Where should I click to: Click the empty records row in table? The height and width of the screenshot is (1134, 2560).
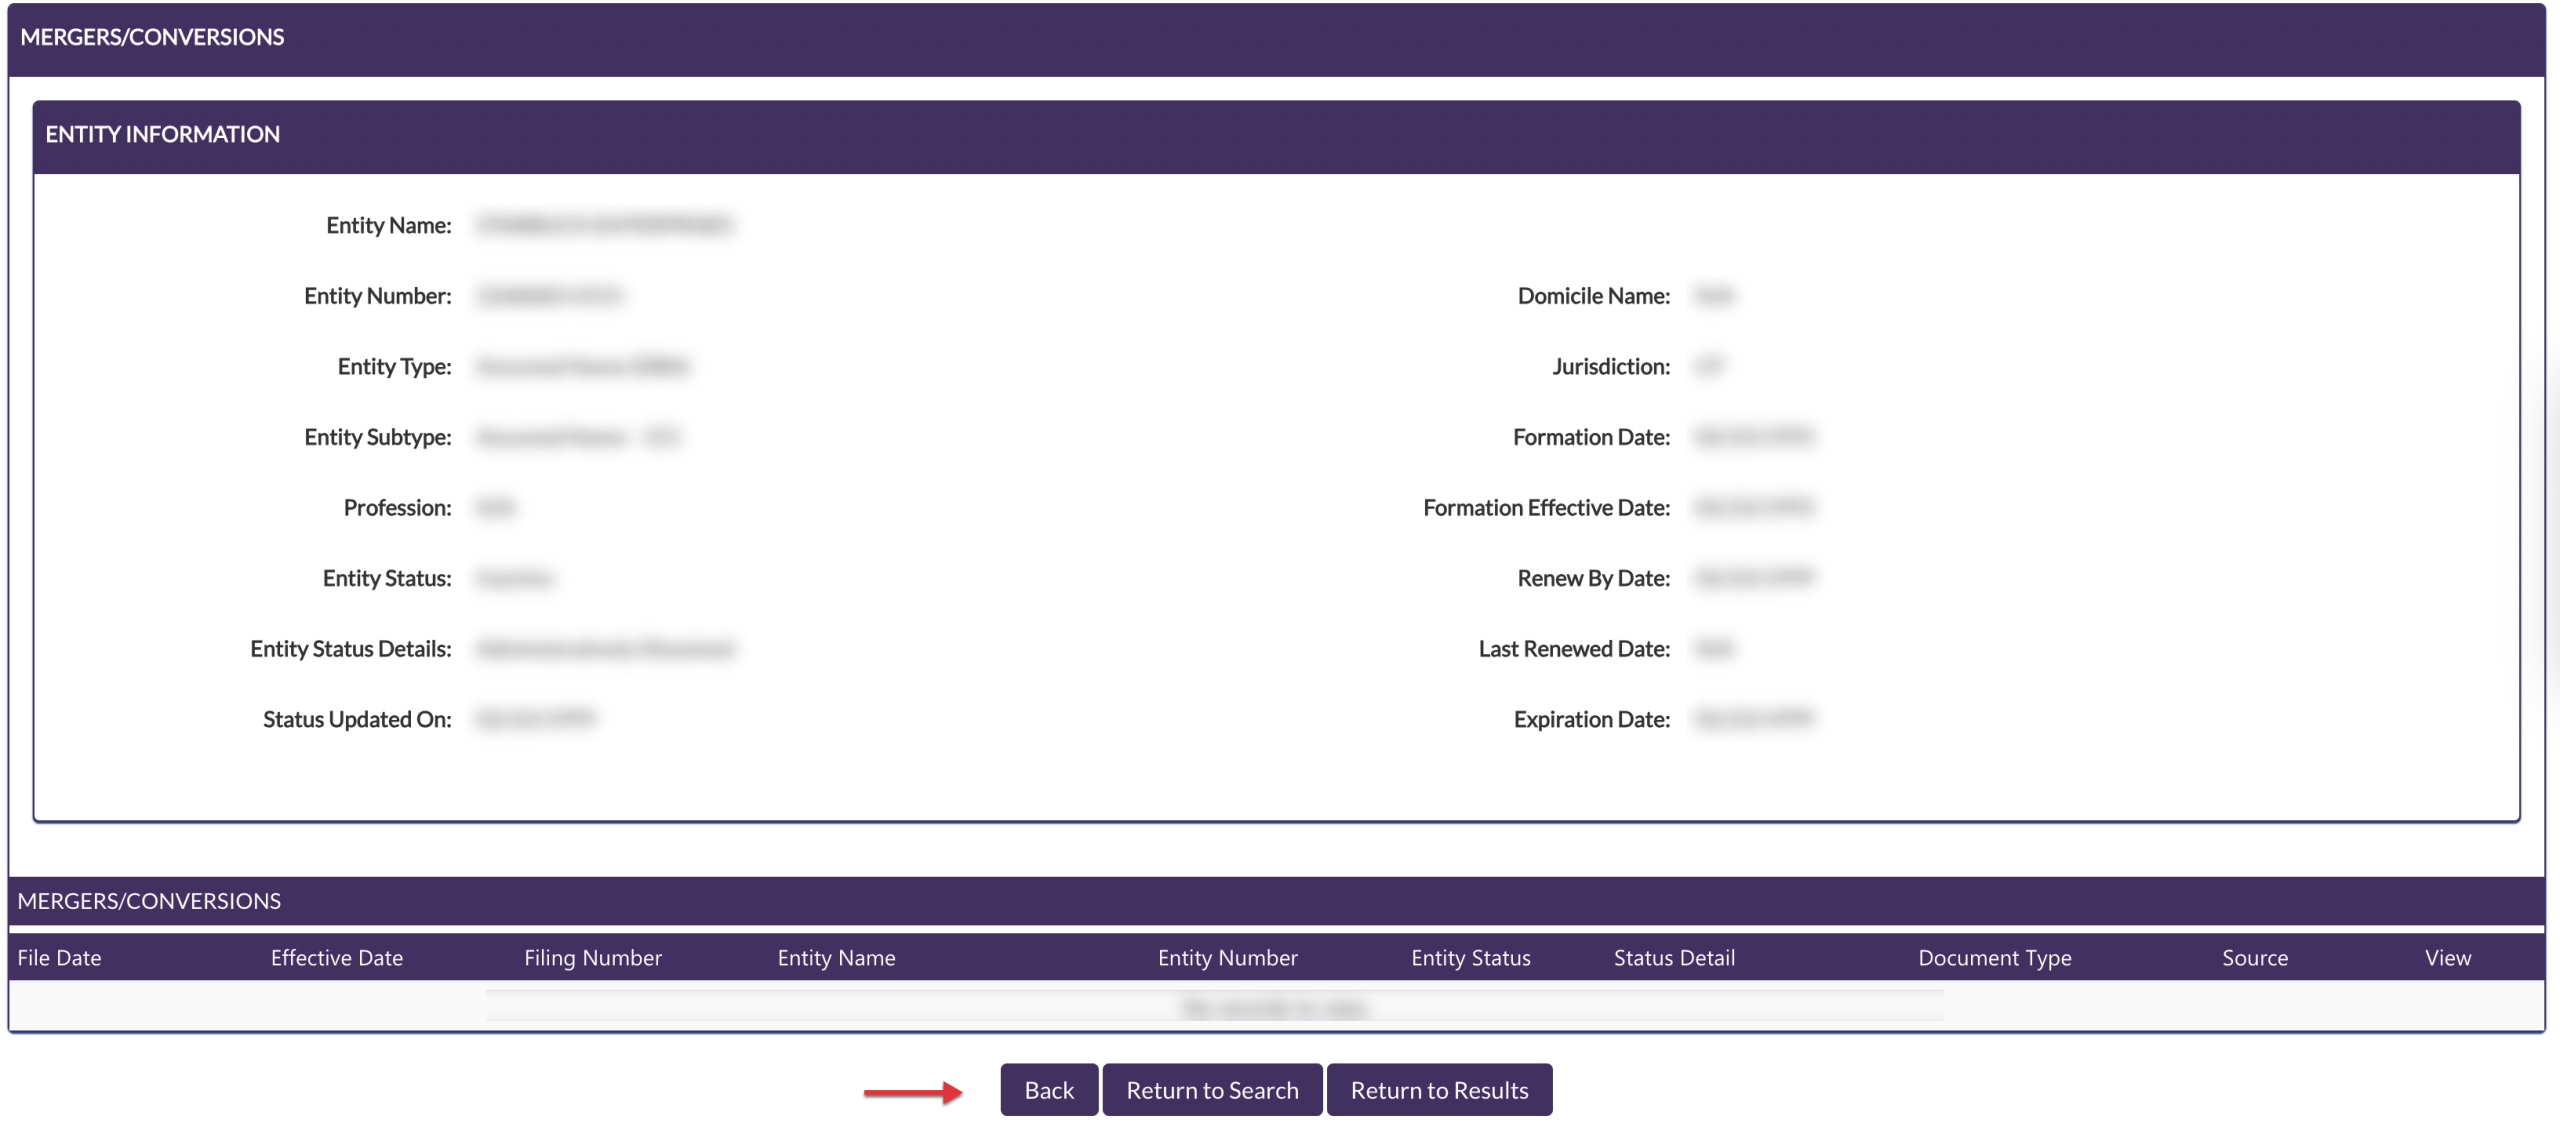[1274, 1007]
